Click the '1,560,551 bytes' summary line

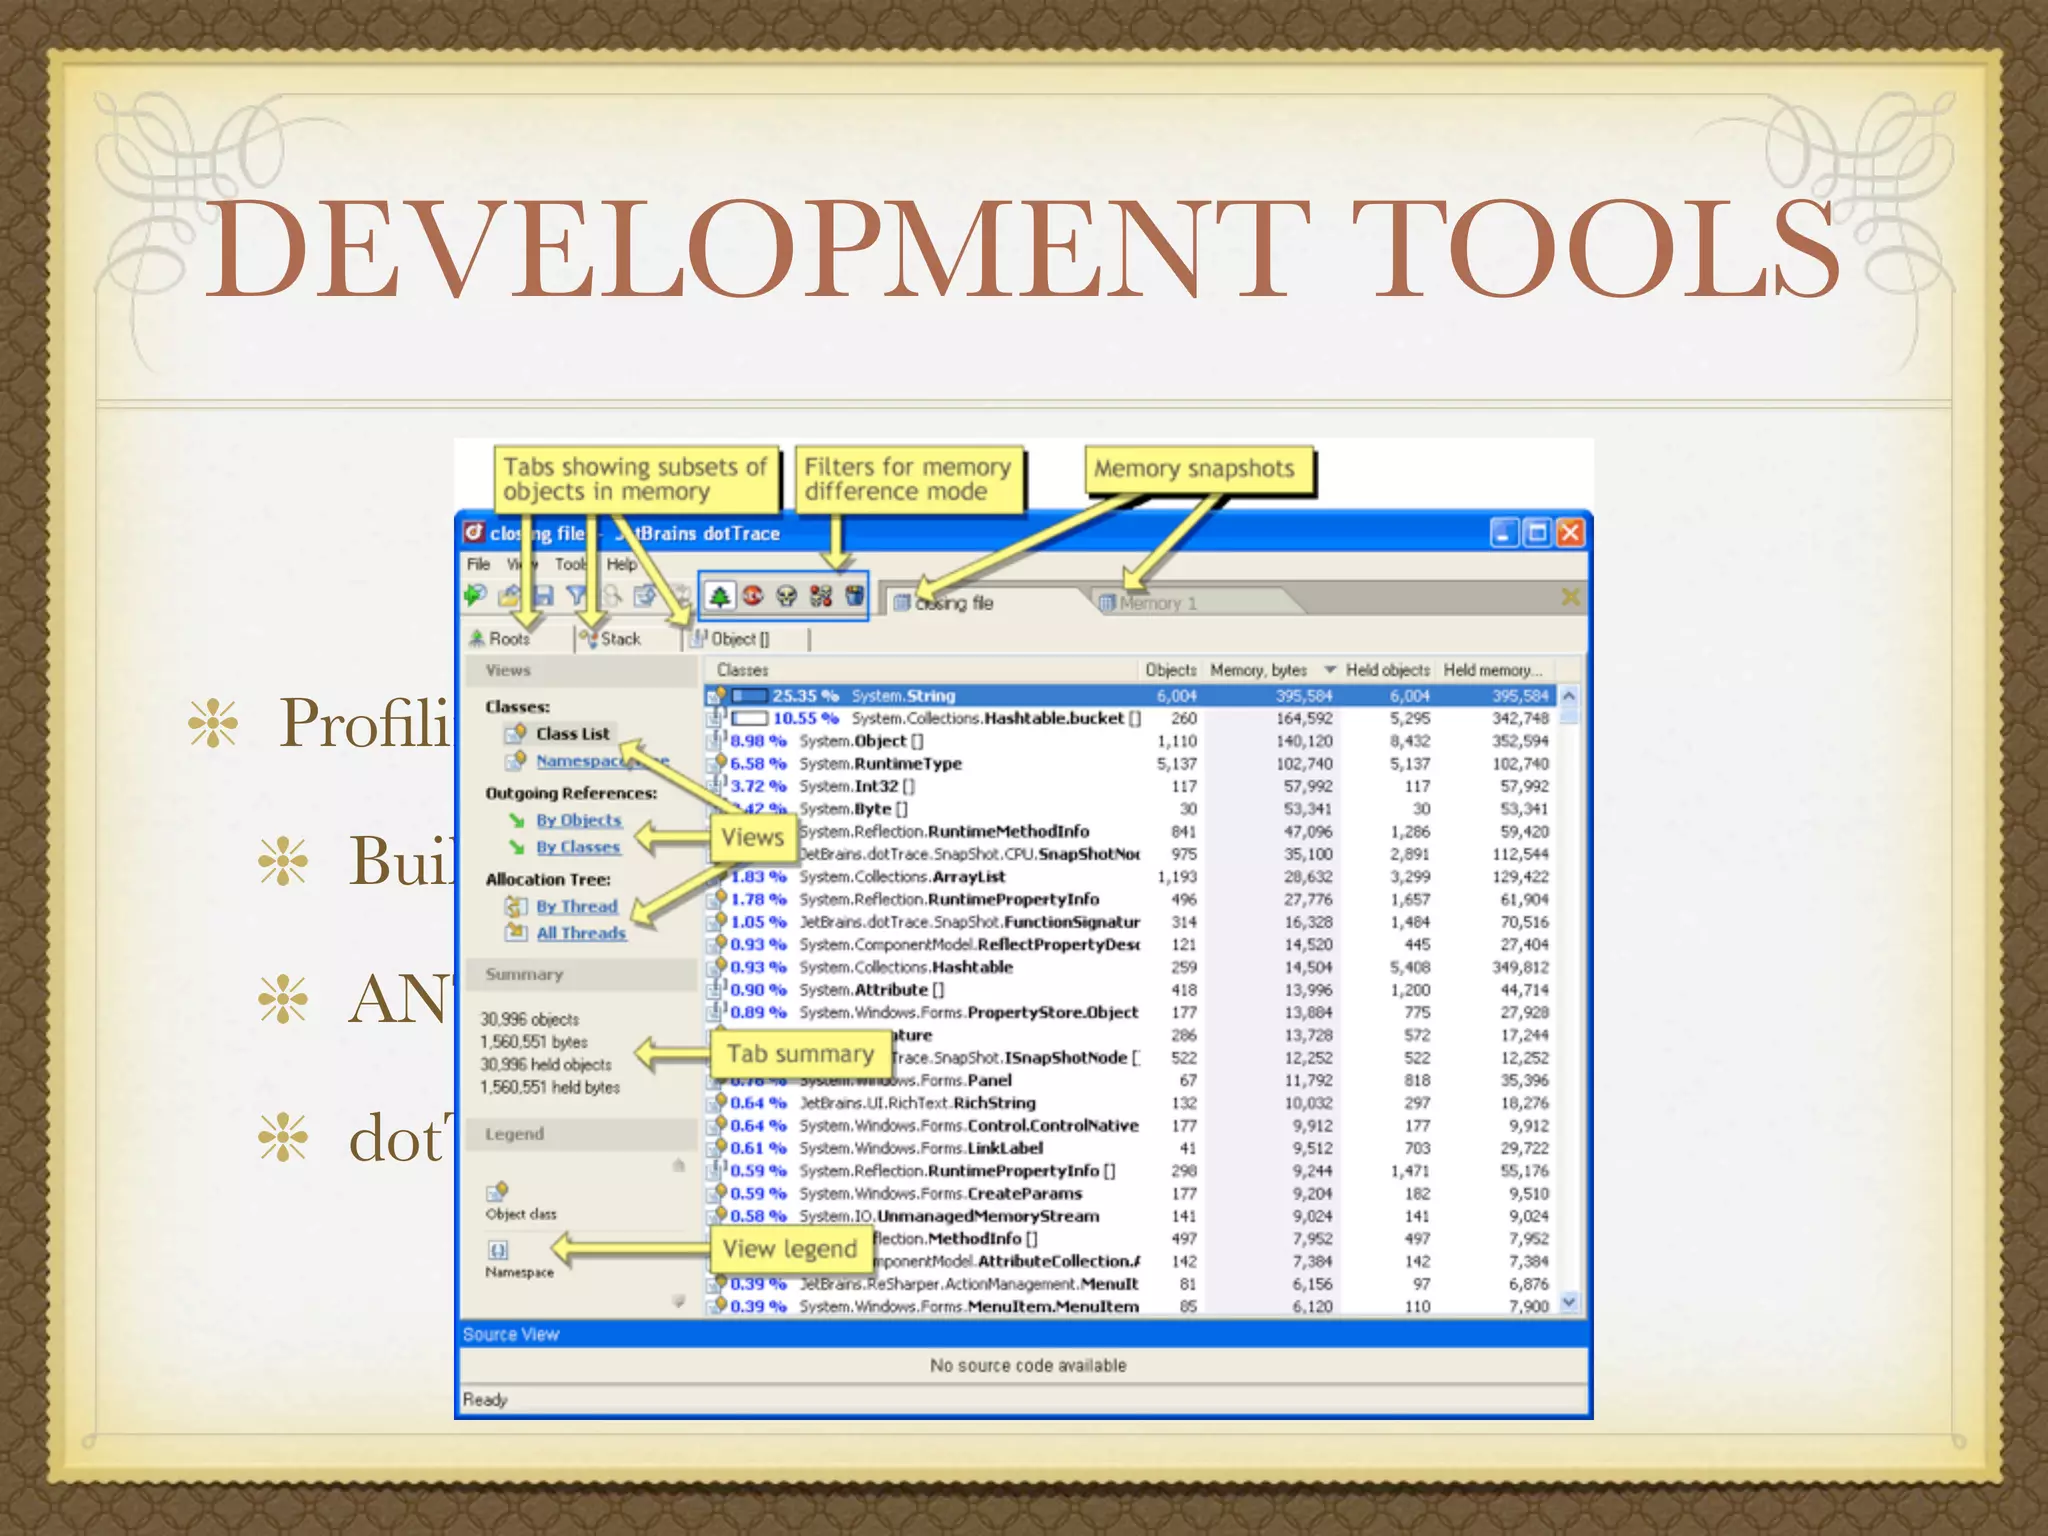(534, 1042)
